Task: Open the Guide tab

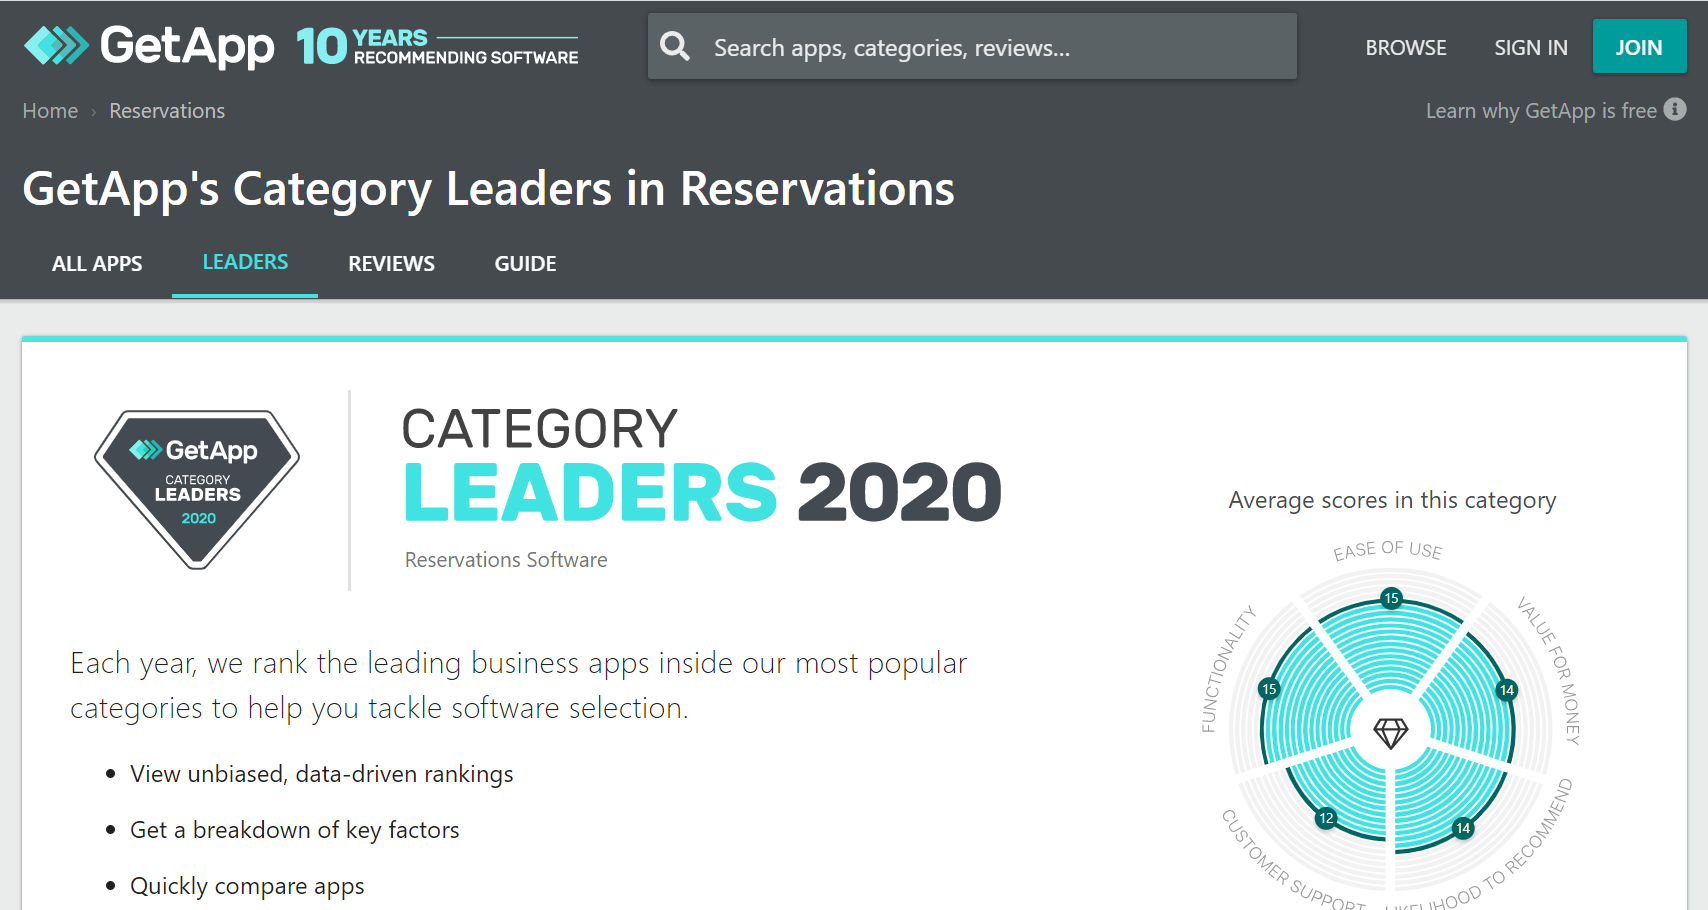Action: coord(525,264)
